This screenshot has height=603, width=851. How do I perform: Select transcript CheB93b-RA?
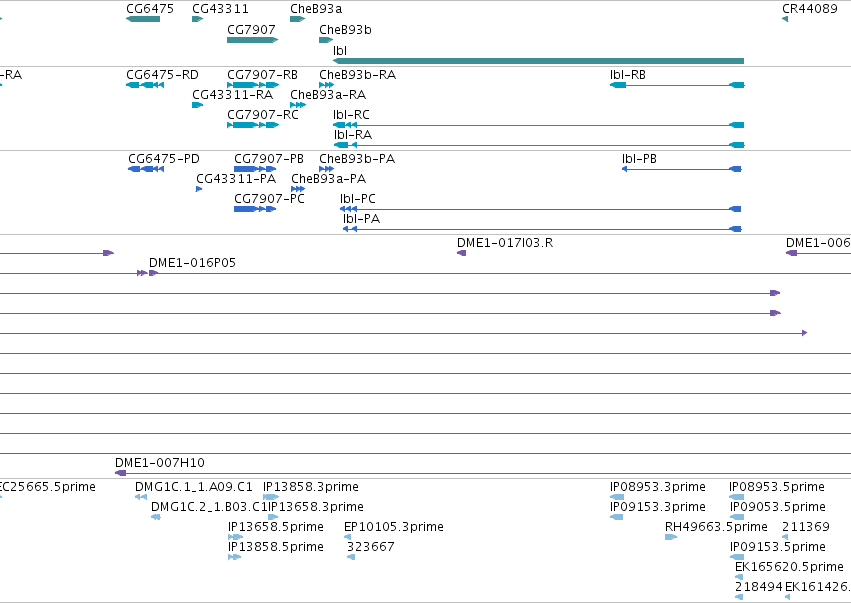(x=326, y=85)
